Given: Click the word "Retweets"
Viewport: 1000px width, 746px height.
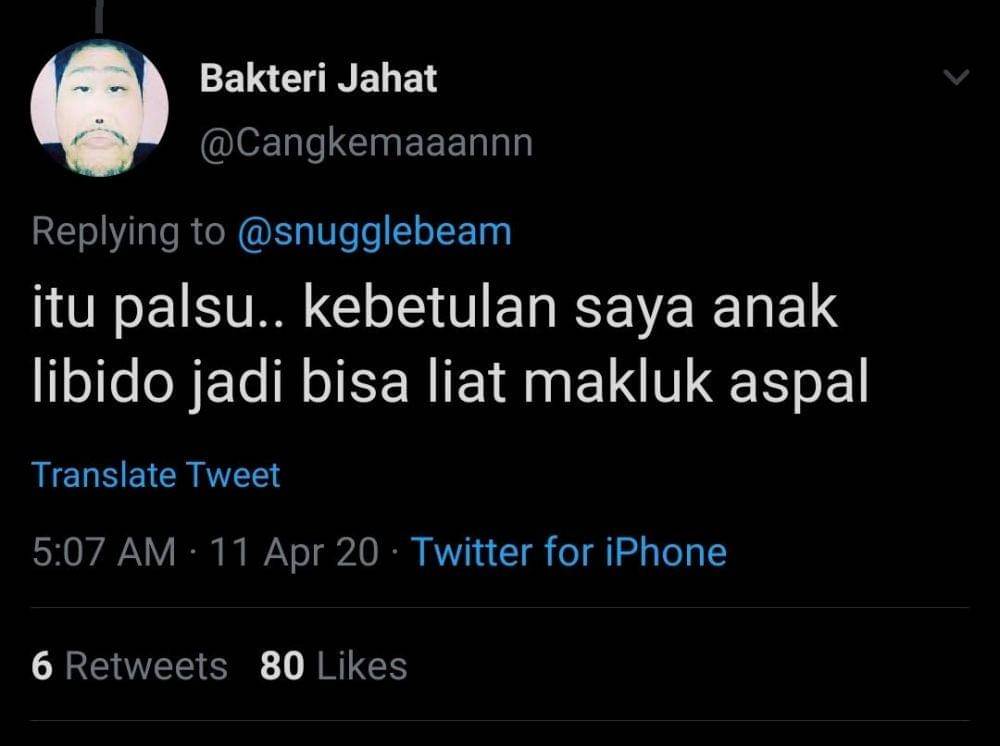Looking at the screenshot, I should tap(146, 666).
